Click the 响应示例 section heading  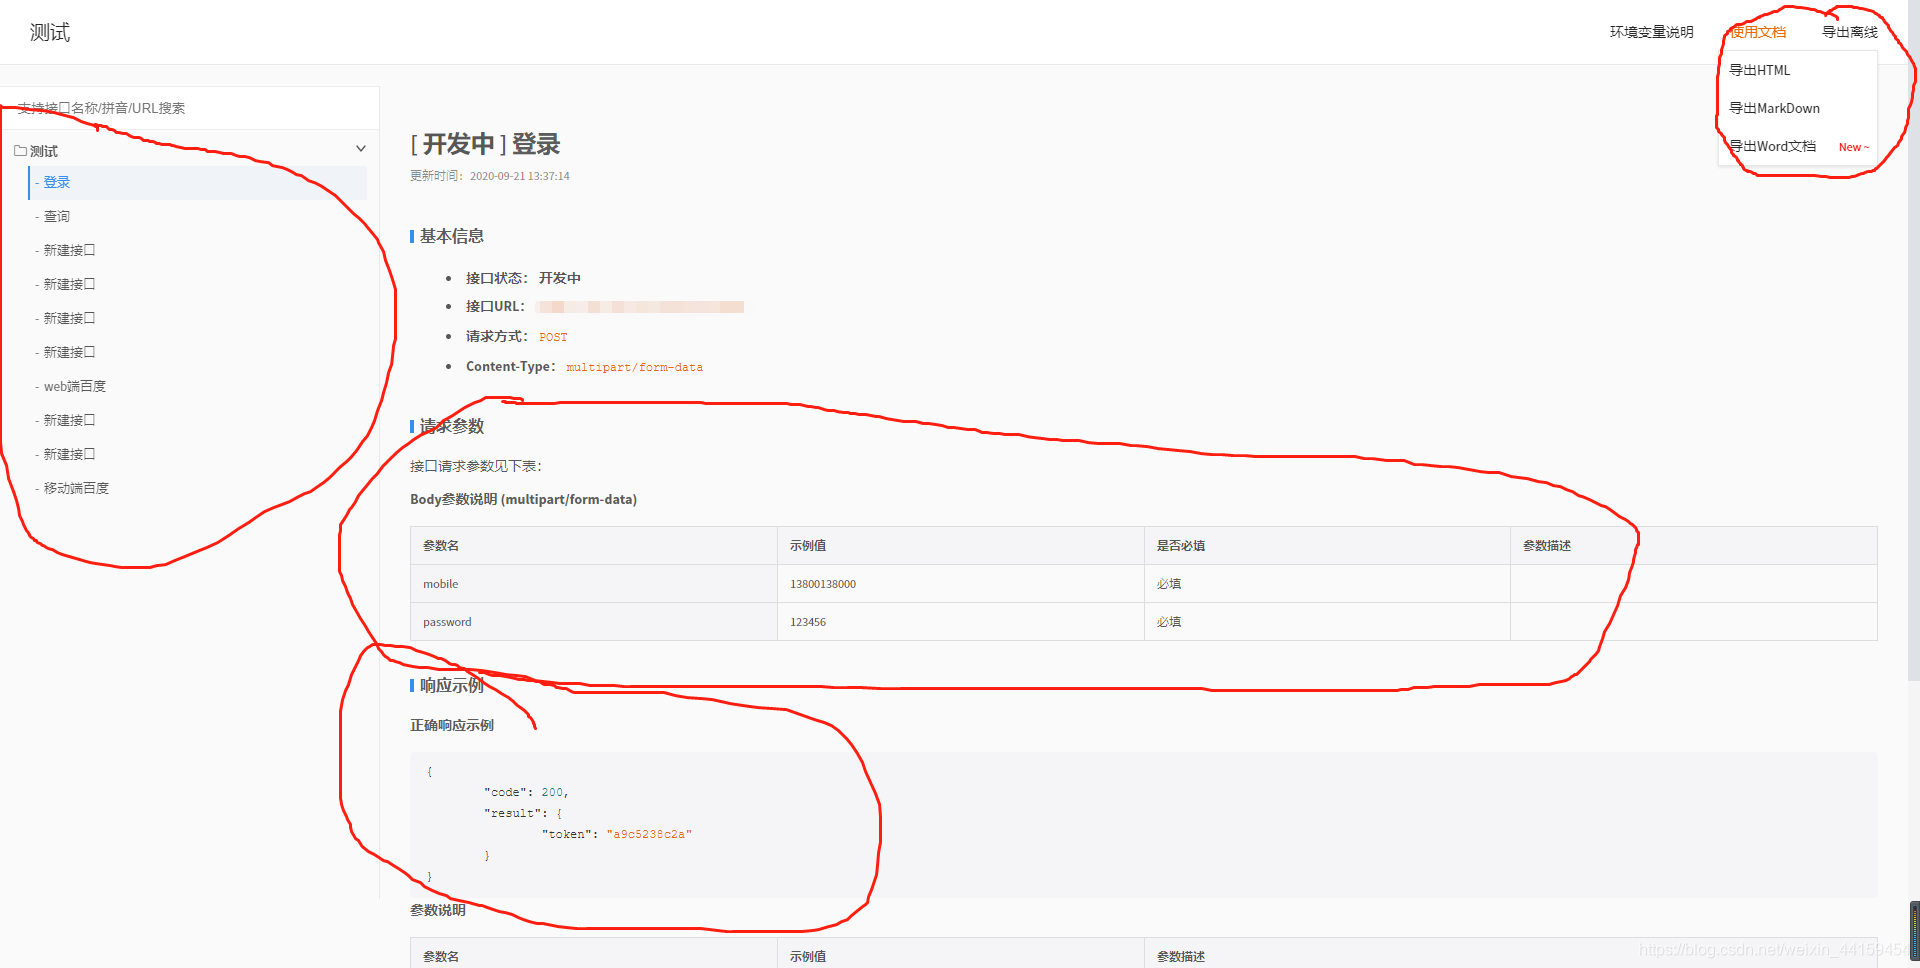[451, 685]
